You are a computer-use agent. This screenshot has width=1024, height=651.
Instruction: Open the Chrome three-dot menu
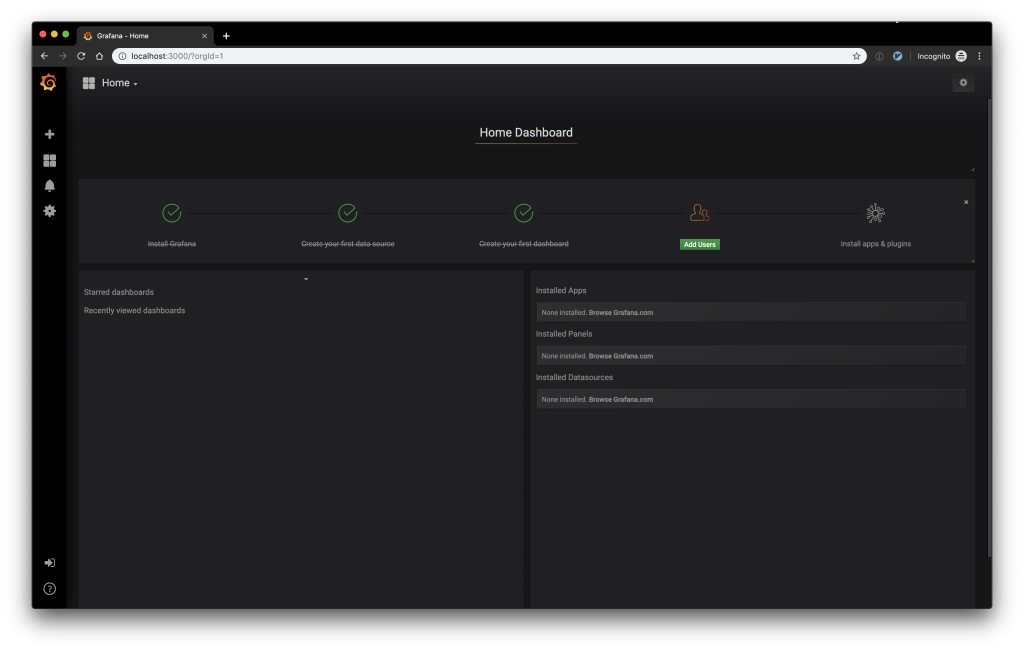click(x=979, y=56)
